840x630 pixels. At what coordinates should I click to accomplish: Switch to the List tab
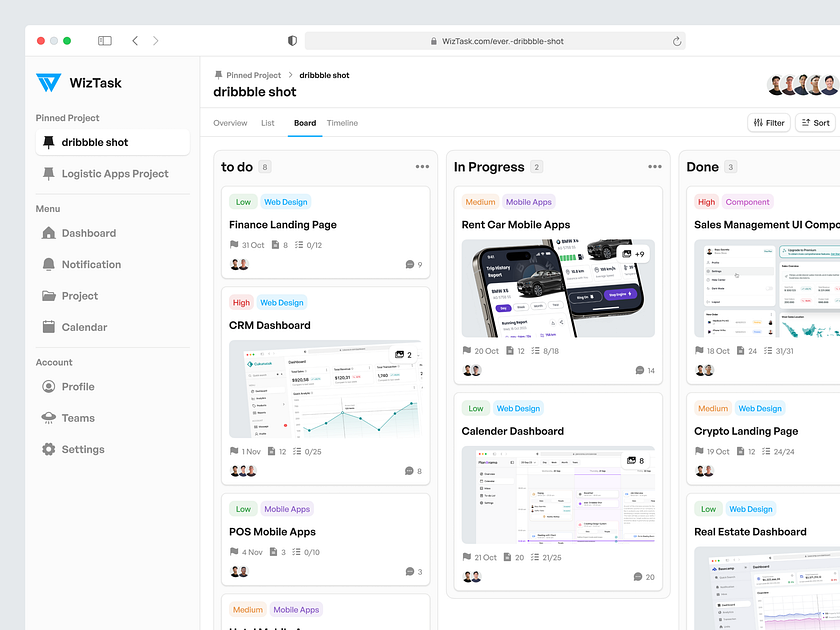coord(267,122)
